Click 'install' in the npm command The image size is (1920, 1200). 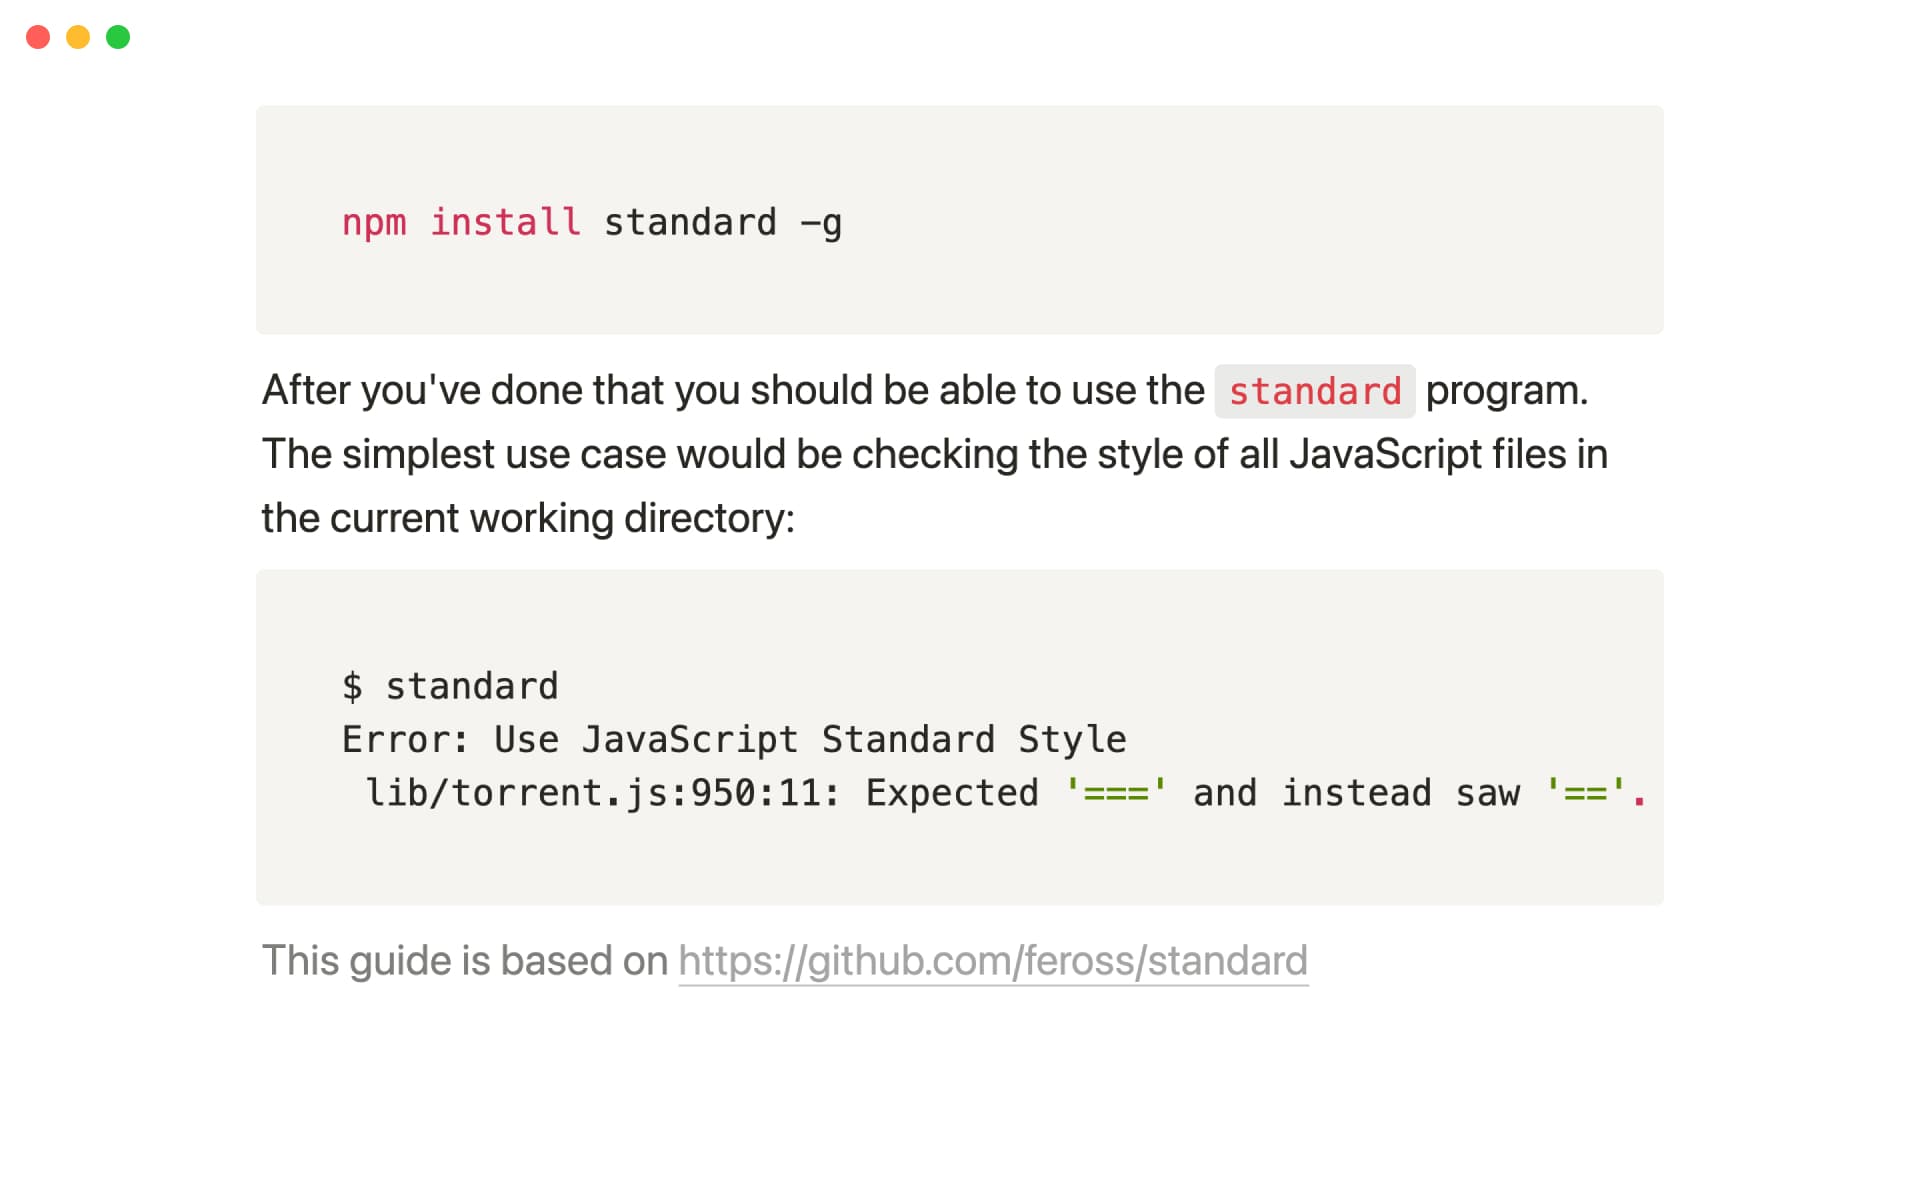[505, 222]
